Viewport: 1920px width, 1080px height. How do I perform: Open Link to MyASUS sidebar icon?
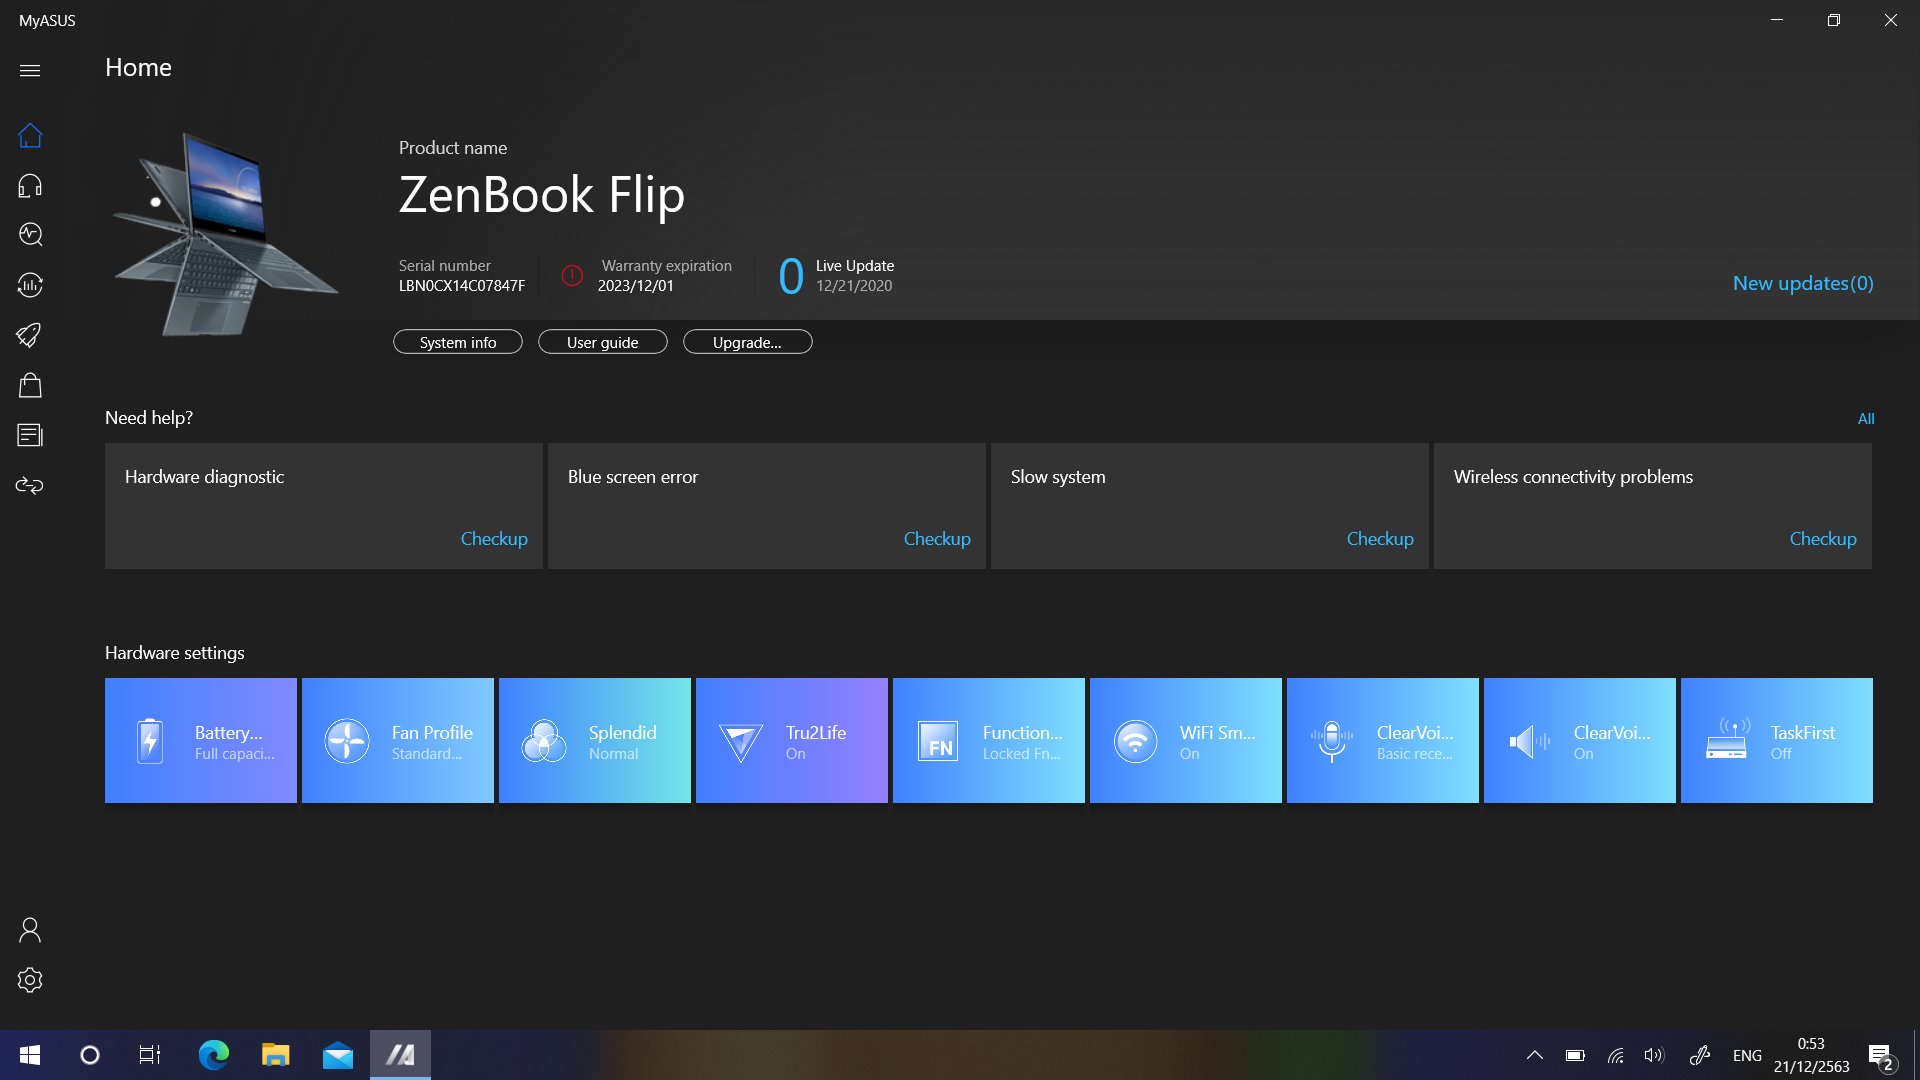click(30, 485)
